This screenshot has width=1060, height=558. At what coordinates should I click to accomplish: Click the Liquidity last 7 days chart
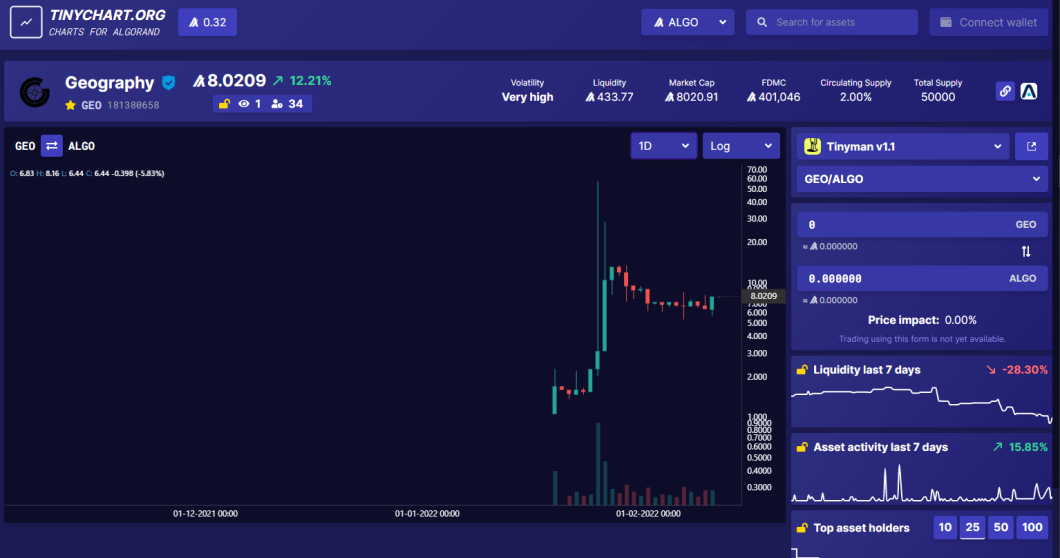pyautogui.click(x=922, y=404)
